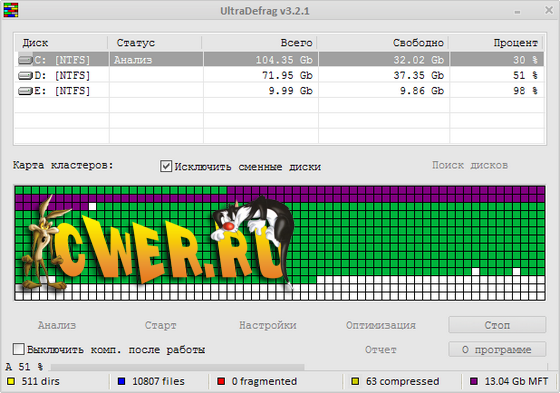Image resolution: width=560 pixels, height=393 pixels.
Task: Click the UltraDefrag app icon in title bar
Action: 11,10
